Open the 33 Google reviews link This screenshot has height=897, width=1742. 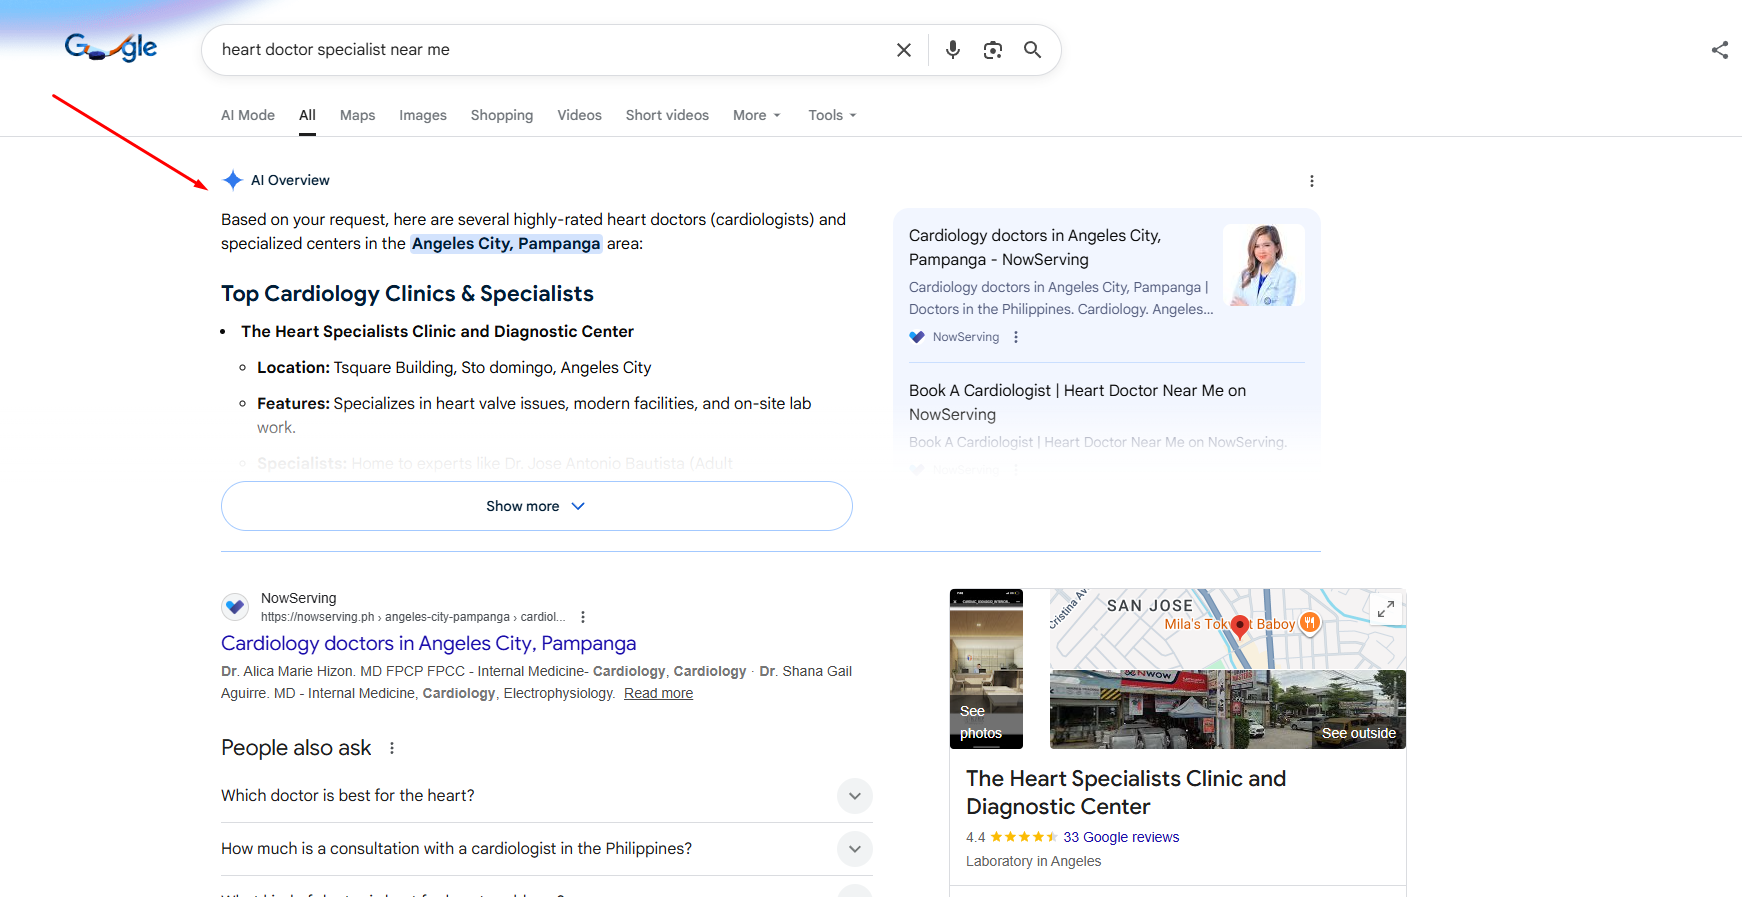point(1120,837)
